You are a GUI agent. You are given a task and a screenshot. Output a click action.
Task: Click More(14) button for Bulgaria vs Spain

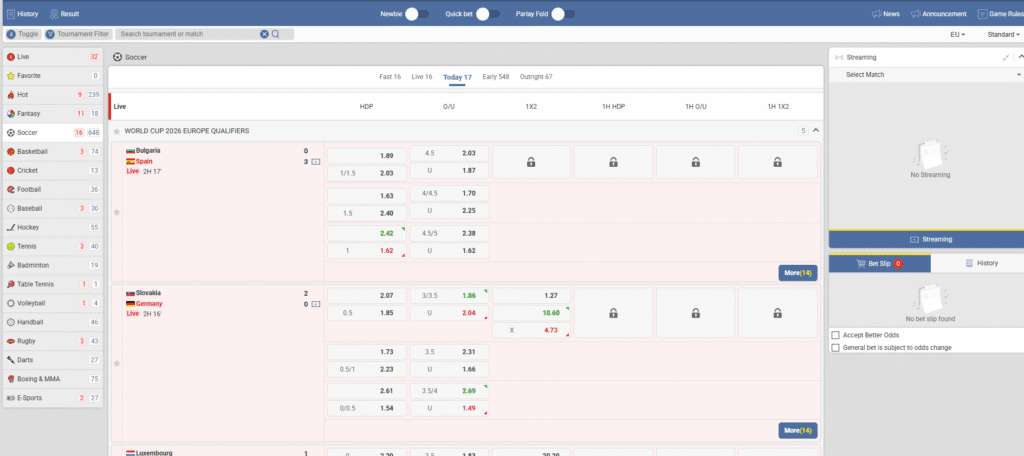(x=797, y=272)
